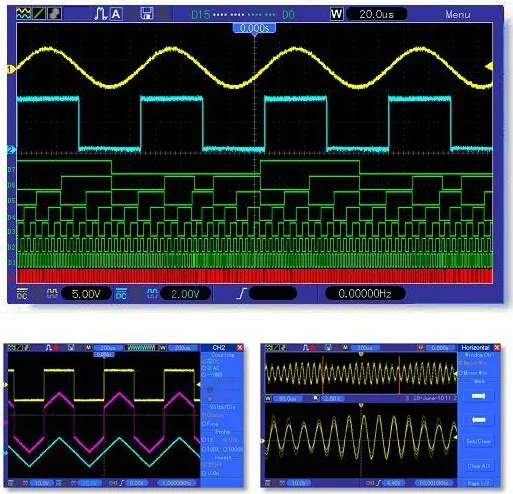Click the right arrow mark button
The width and height of the screenshot is (513, 494).
478,396
